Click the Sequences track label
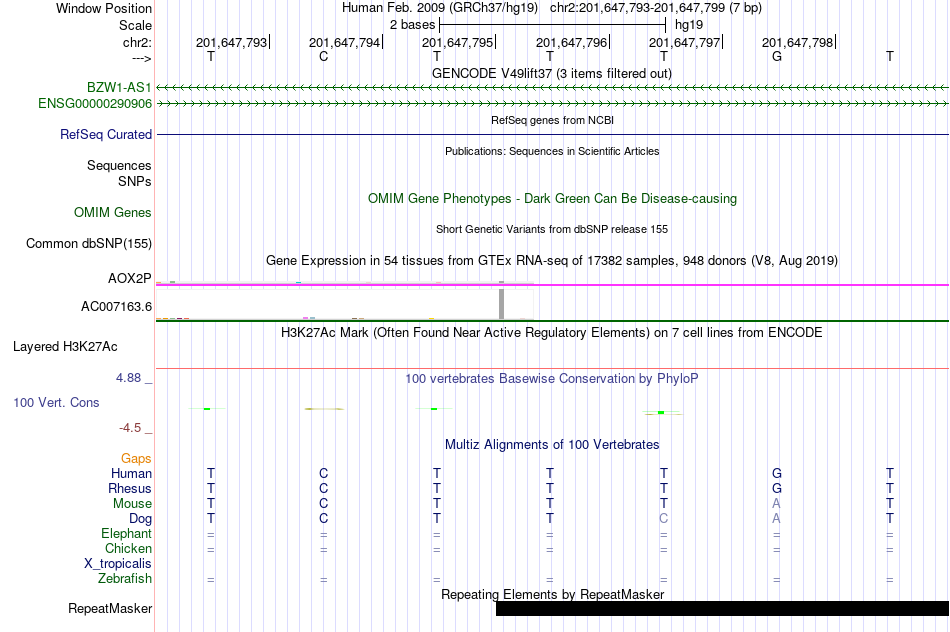This screenshot has height=632, width=950. coord(119,165)
